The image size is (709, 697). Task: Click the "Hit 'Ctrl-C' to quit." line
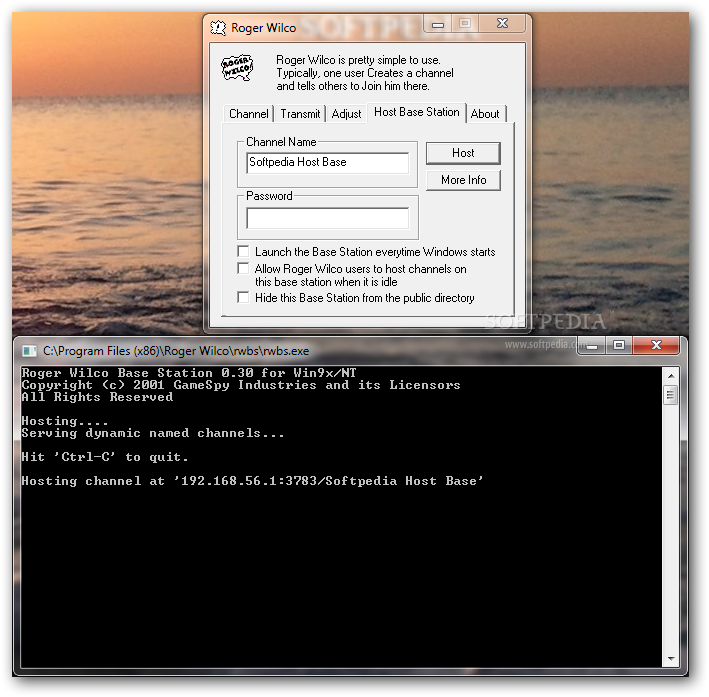(x=105, y=457)
